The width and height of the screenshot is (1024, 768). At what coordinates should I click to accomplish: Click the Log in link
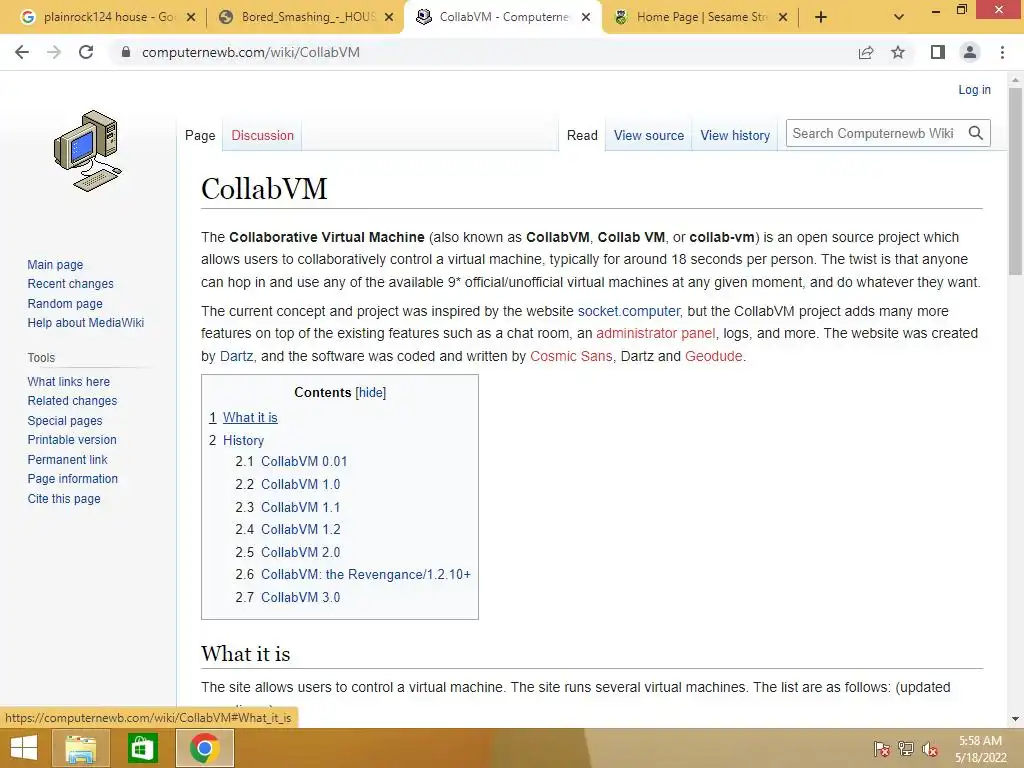(x=974, y=89)
